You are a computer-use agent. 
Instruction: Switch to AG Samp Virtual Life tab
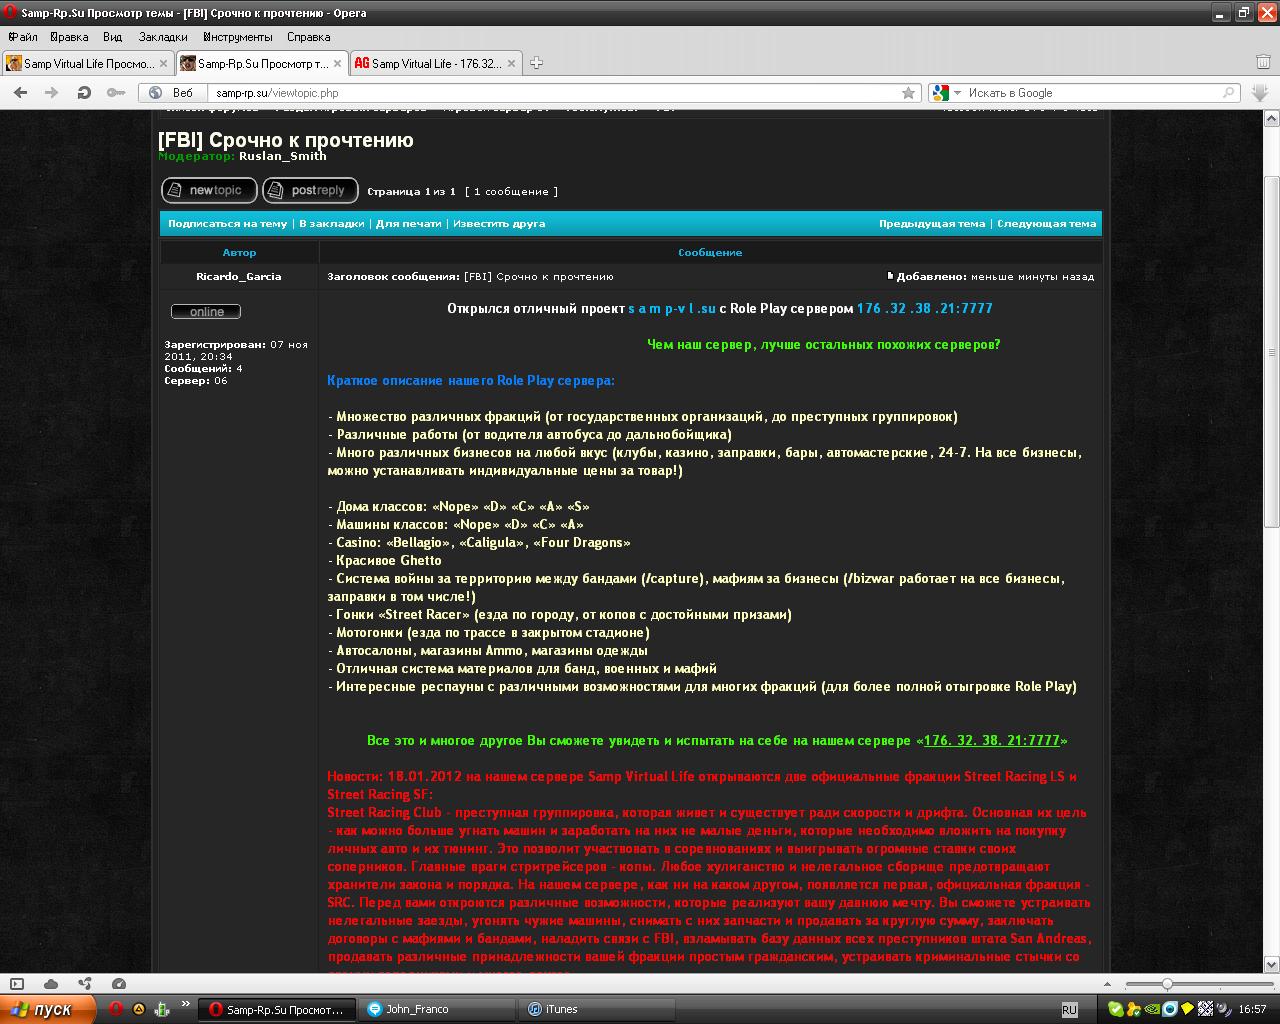(436, 63)
